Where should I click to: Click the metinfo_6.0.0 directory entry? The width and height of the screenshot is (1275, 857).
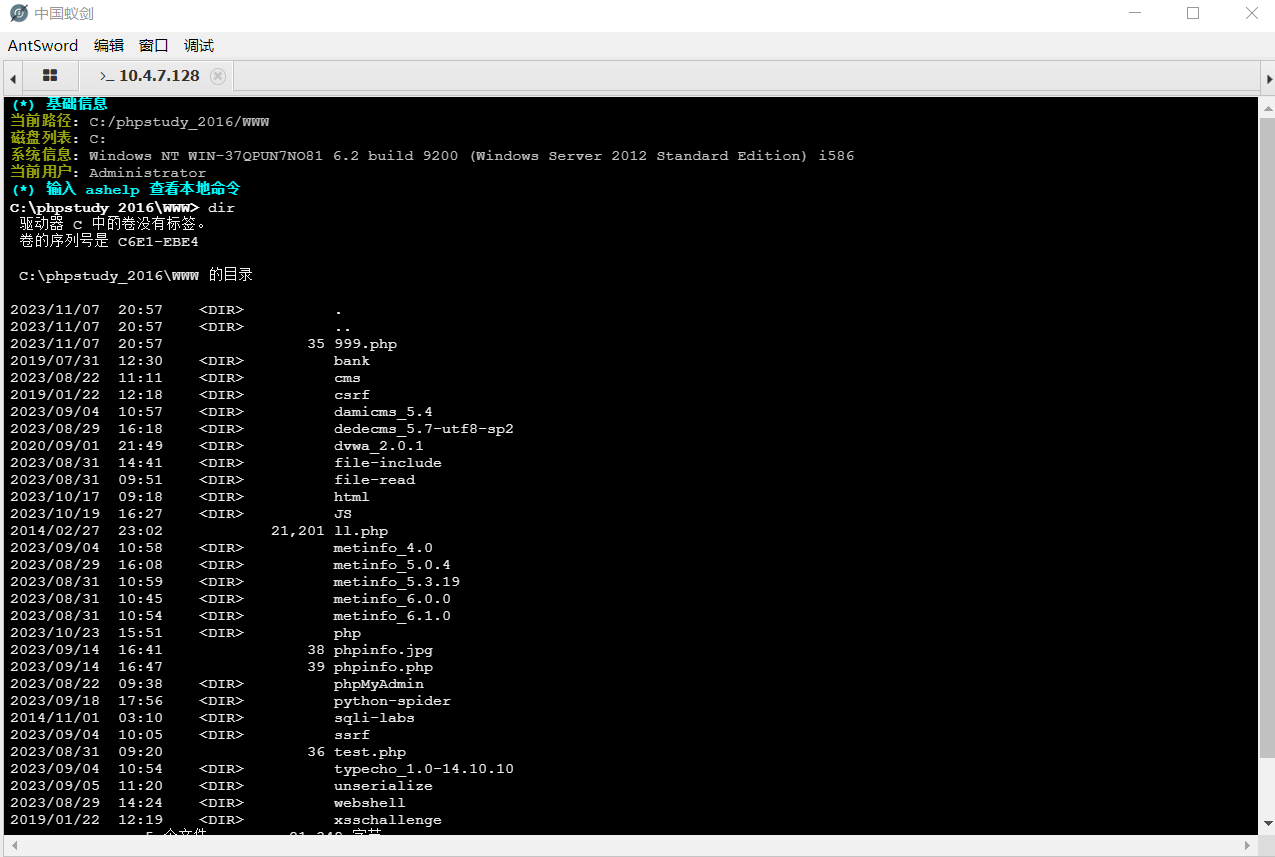coord(392,599)
